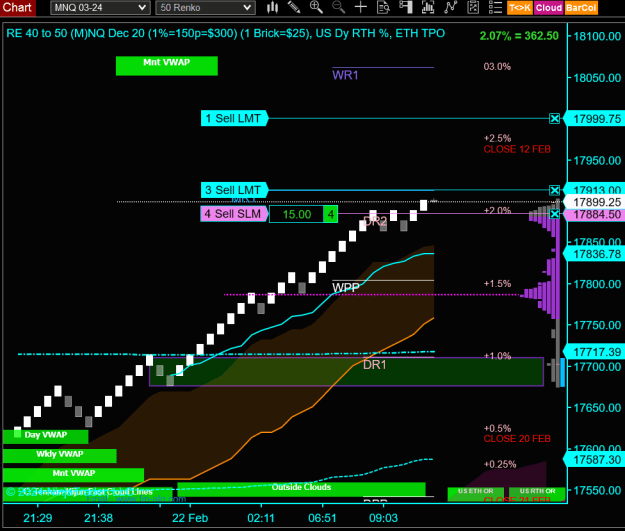
Task: Click the 17587.30 price marker
Action: click(595, 460)
